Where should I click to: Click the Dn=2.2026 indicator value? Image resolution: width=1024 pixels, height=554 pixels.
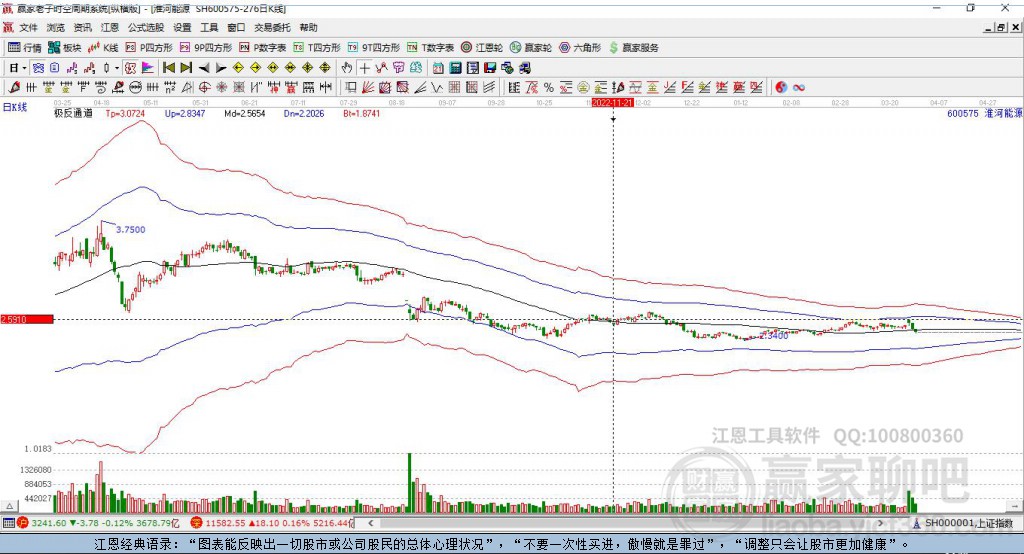tap(304, 113)
